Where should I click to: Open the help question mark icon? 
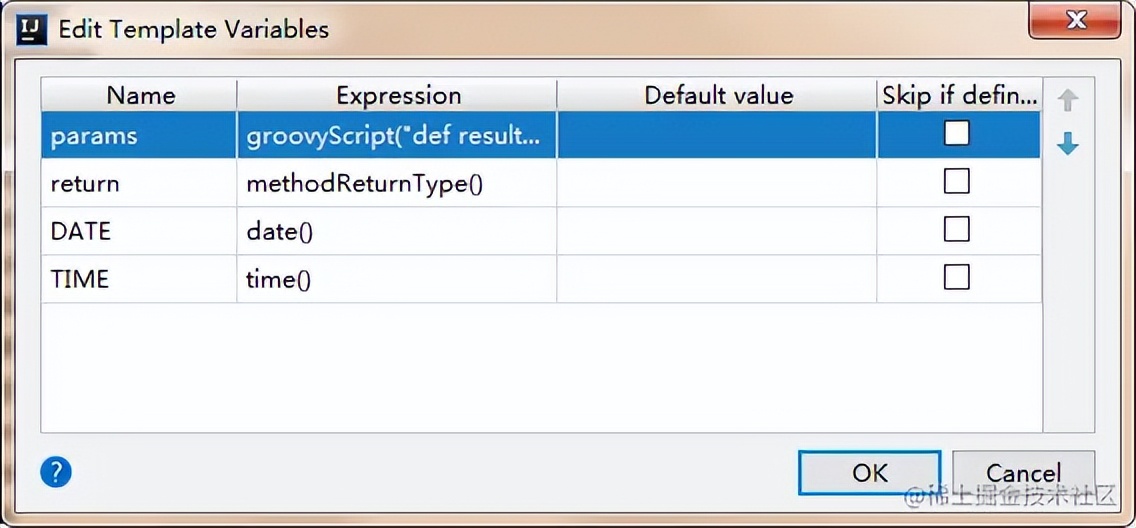[x=56, y=471]
